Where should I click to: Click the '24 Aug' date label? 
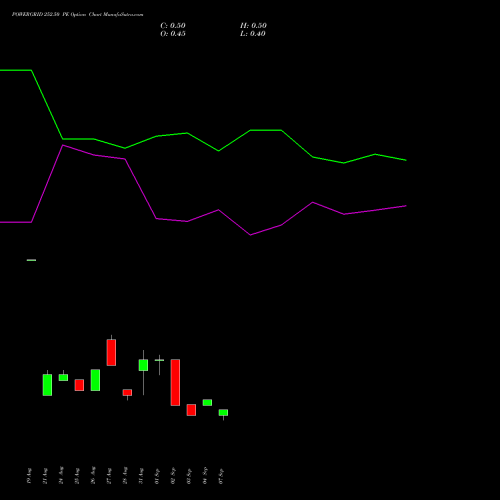pos(61,476)
